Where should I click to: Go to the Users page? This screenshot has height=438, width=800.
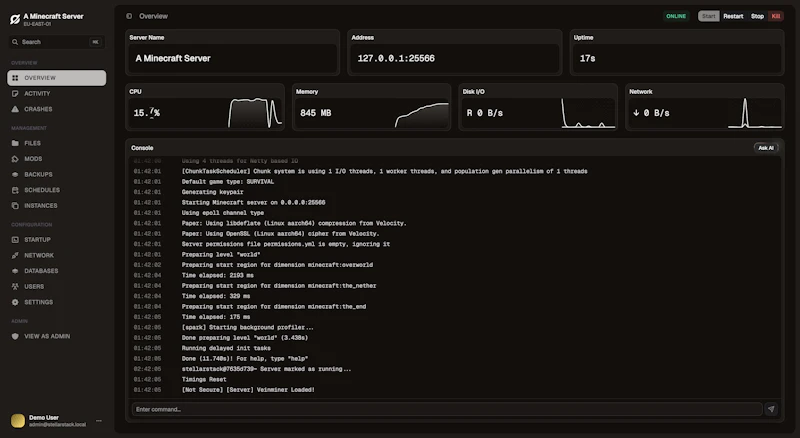click(x=57, y=286)
